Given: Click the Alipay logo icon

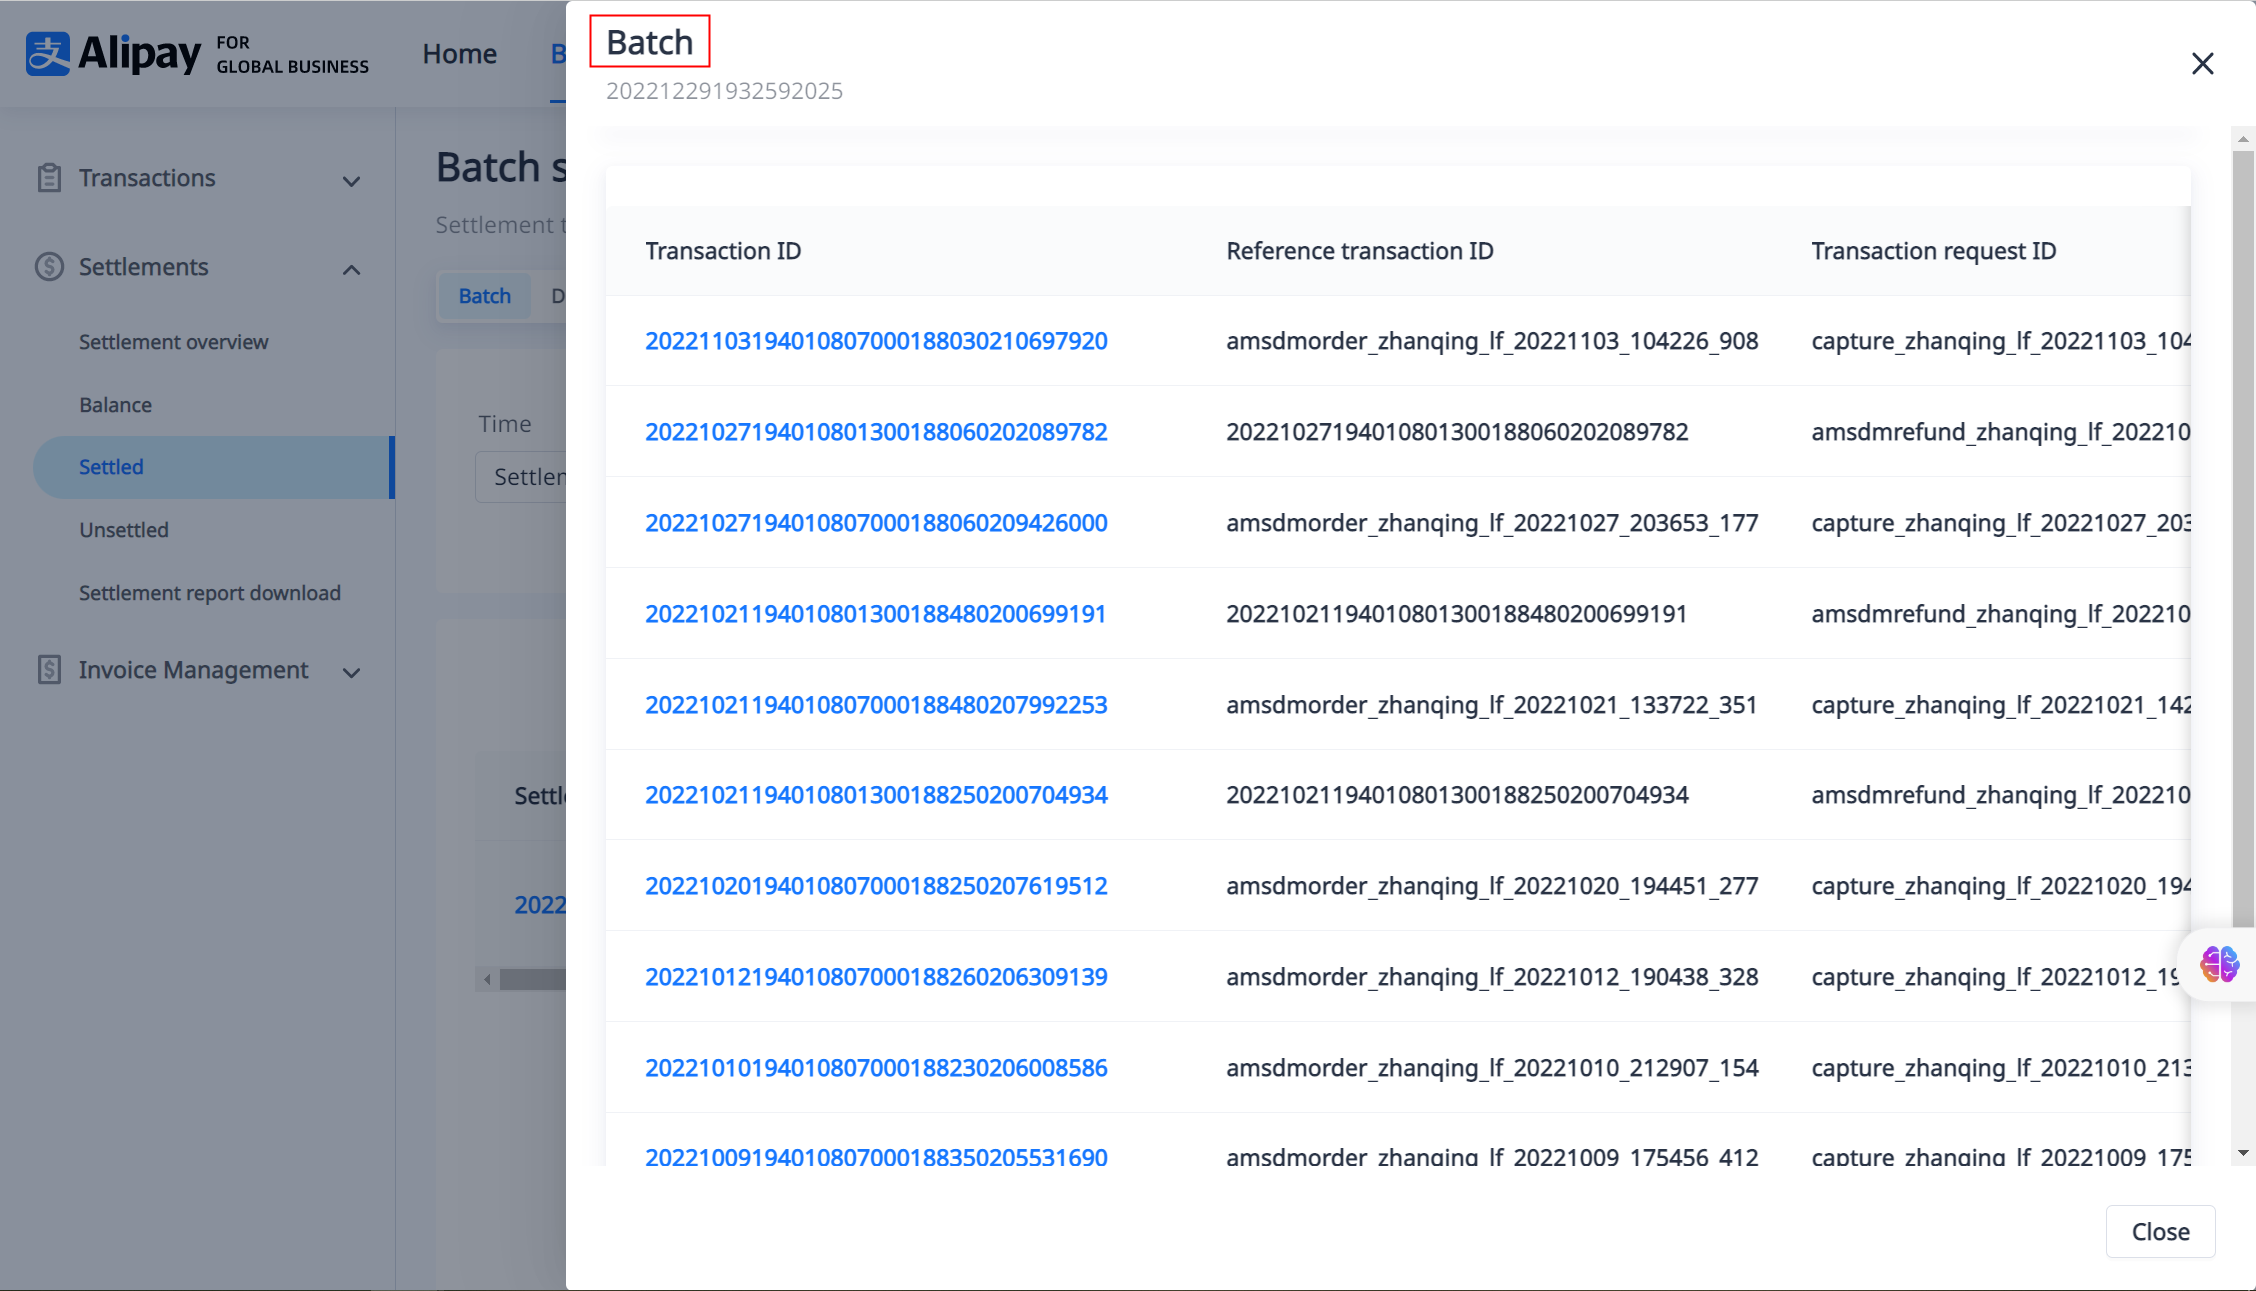Looking at the screenshot, I should [x=48, y=54].
